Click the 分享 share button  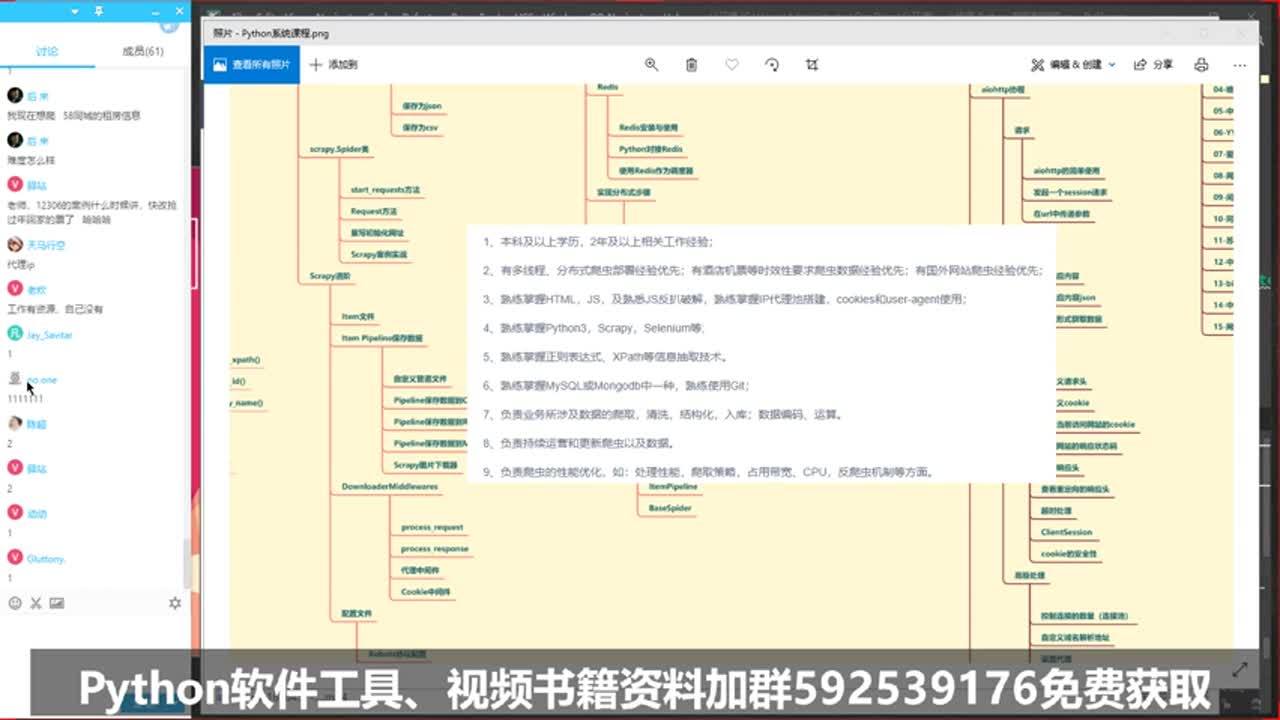pyautogui.click(x=1153, y=64)
